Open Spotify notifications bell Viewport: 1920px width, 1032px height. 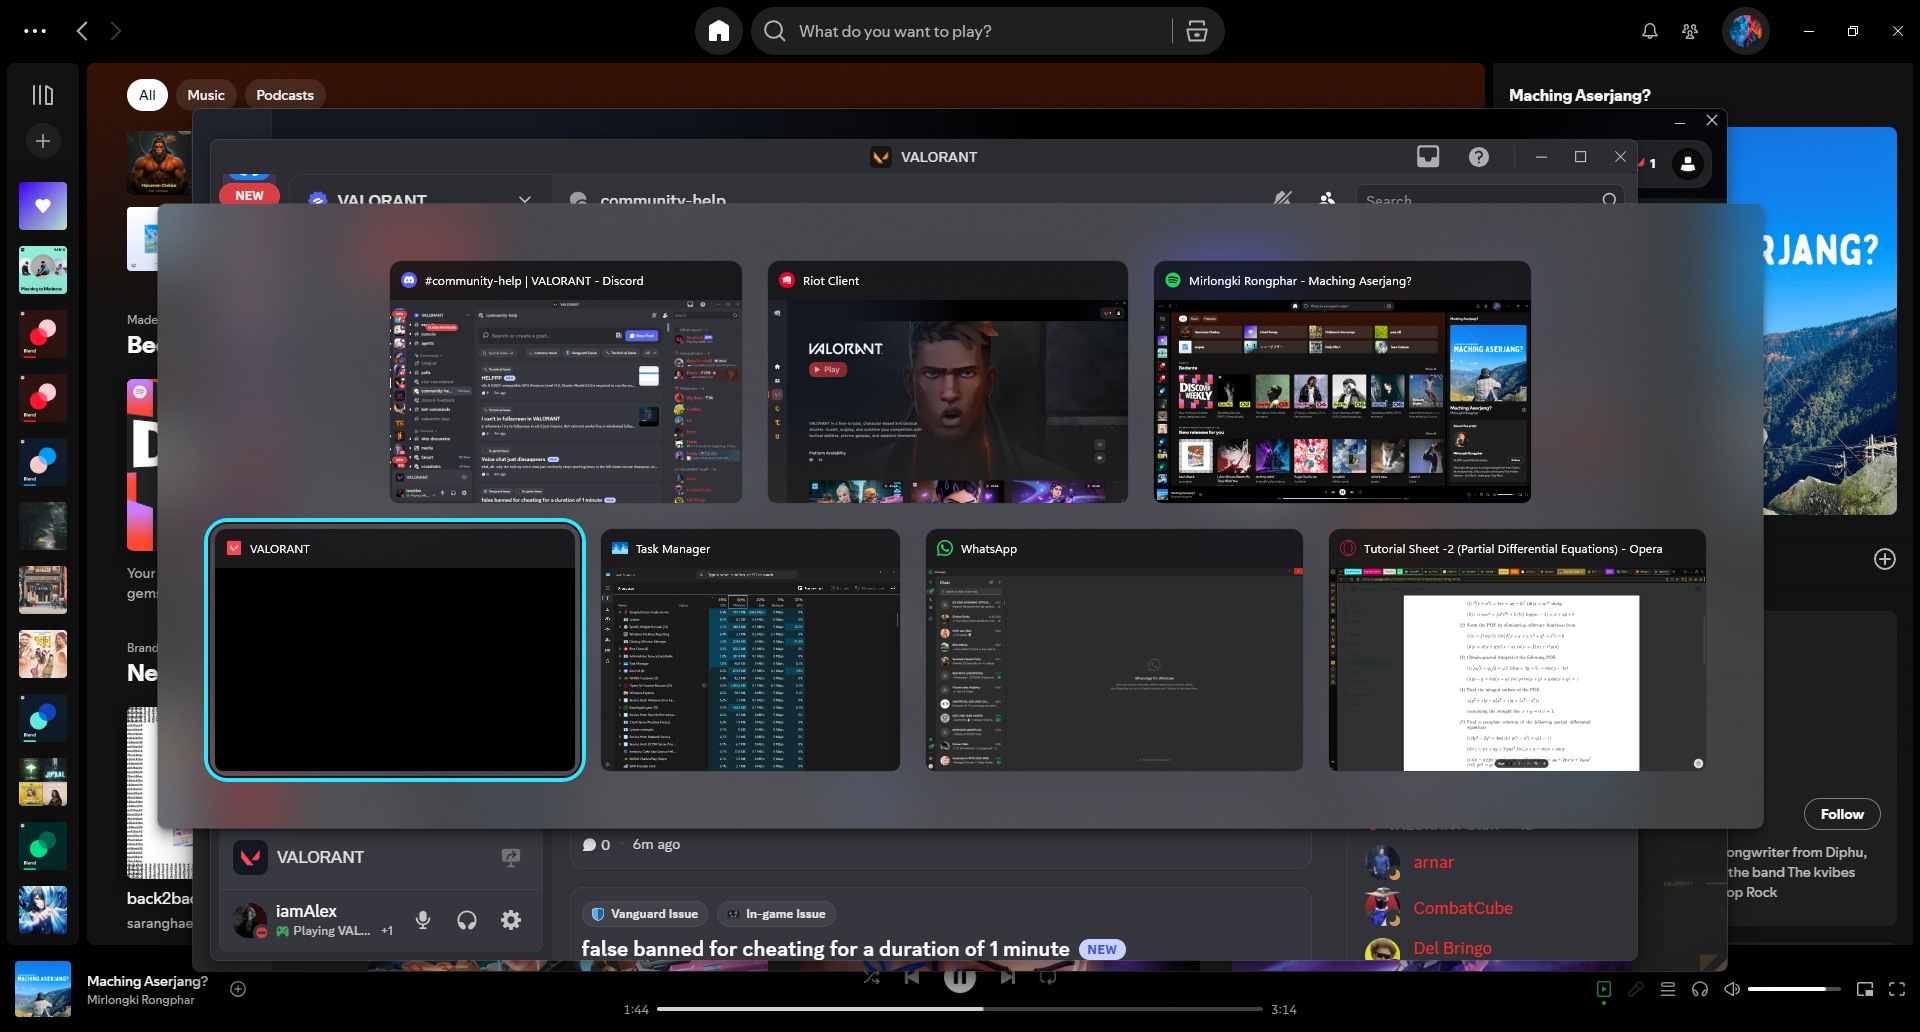(x=1650, y=31)
